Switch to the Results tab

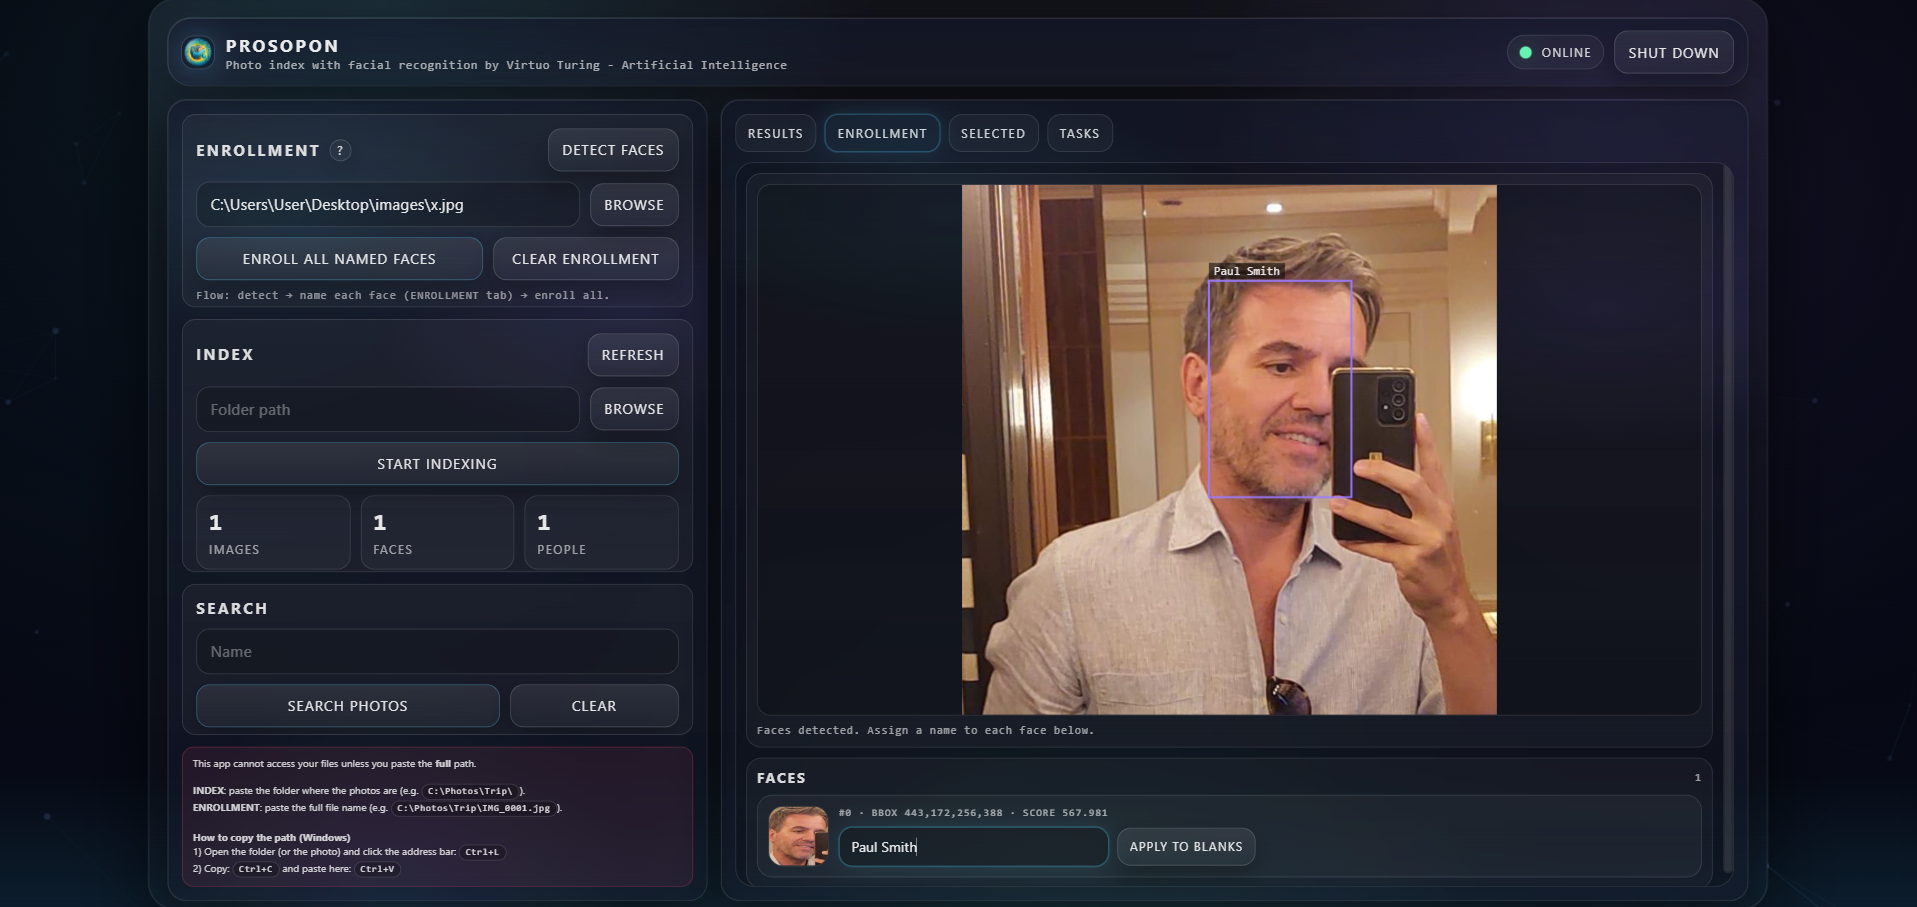click(x=775, y=133)
